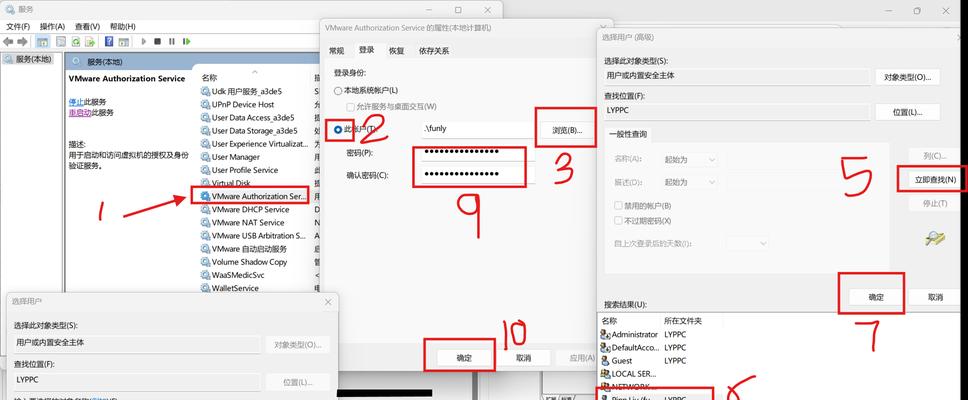
Task: Click the 应用(A) button
Action: click(x=580, y=358)
